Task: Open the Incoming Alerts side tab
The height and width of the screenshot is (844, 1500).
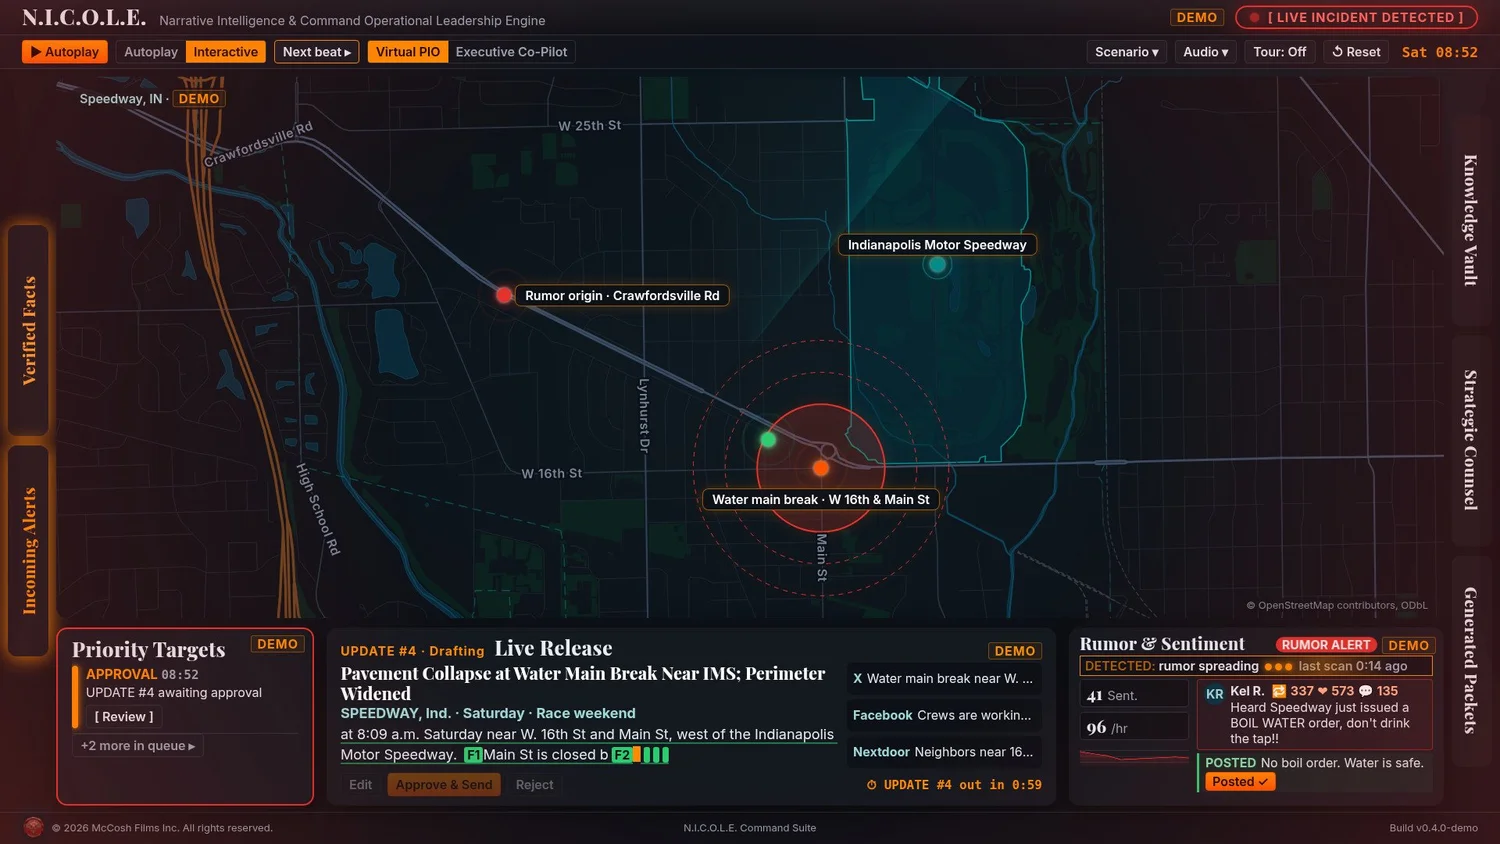Action: click(x=29, y=551)
